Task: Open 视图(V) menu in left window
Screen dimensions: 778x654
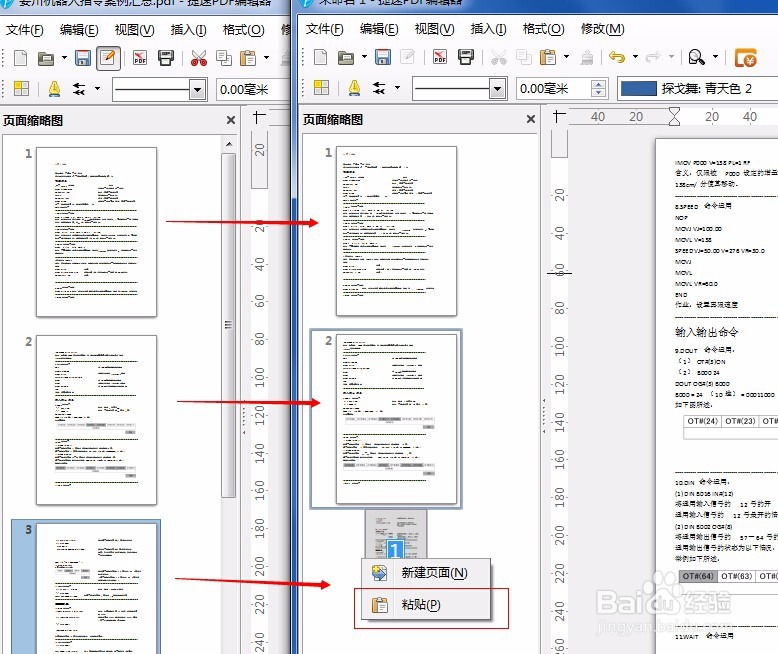Action: [134, 30]
